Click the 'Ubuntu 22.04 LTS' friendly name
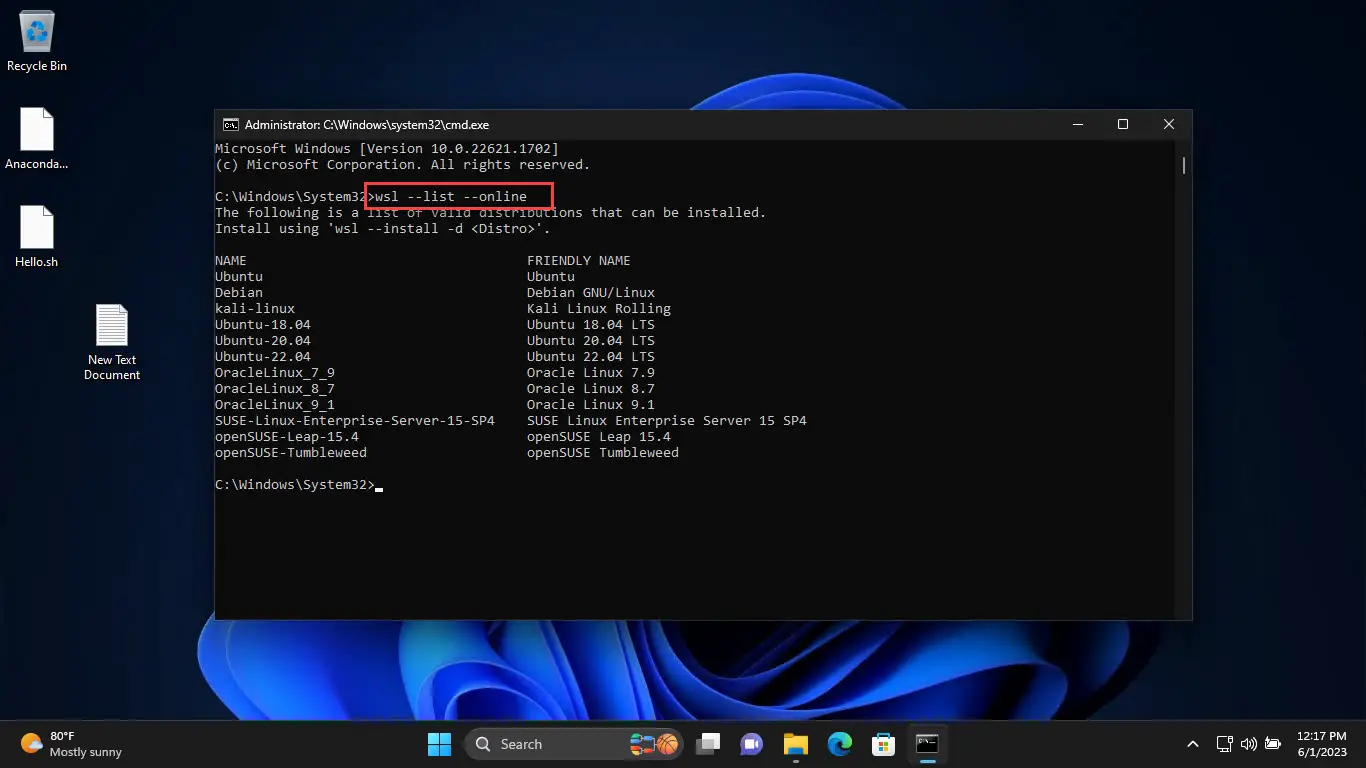This screenshot has height=768, width=1366. (591, 357)
